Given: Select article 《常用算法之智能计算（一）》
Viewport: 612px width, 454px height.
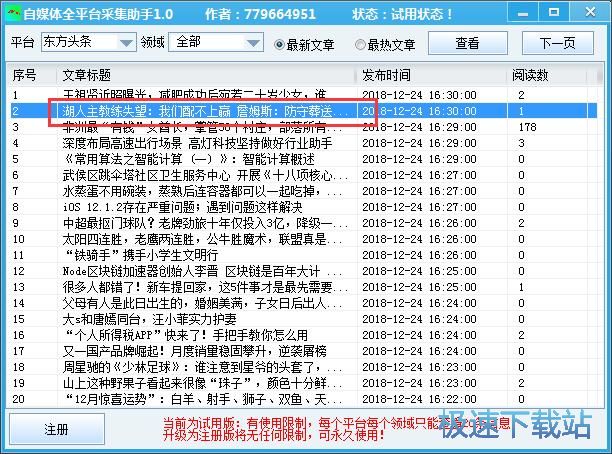Looking at the screenshot, I should click(189, 159).
